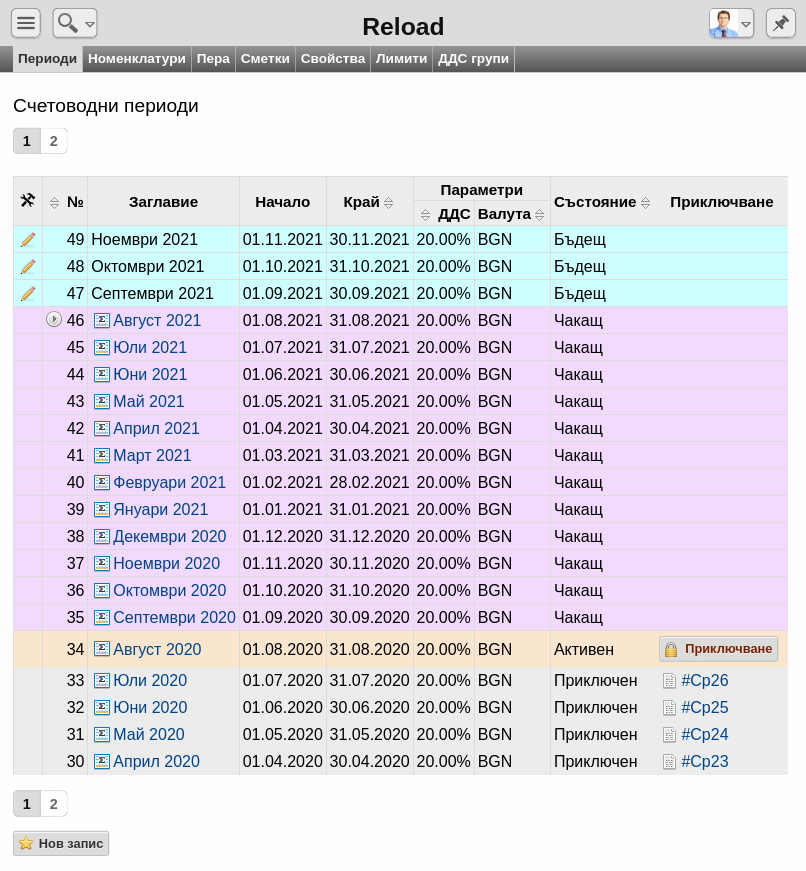
Task: Sort table by Състояние column
Action: coord(645,203)
